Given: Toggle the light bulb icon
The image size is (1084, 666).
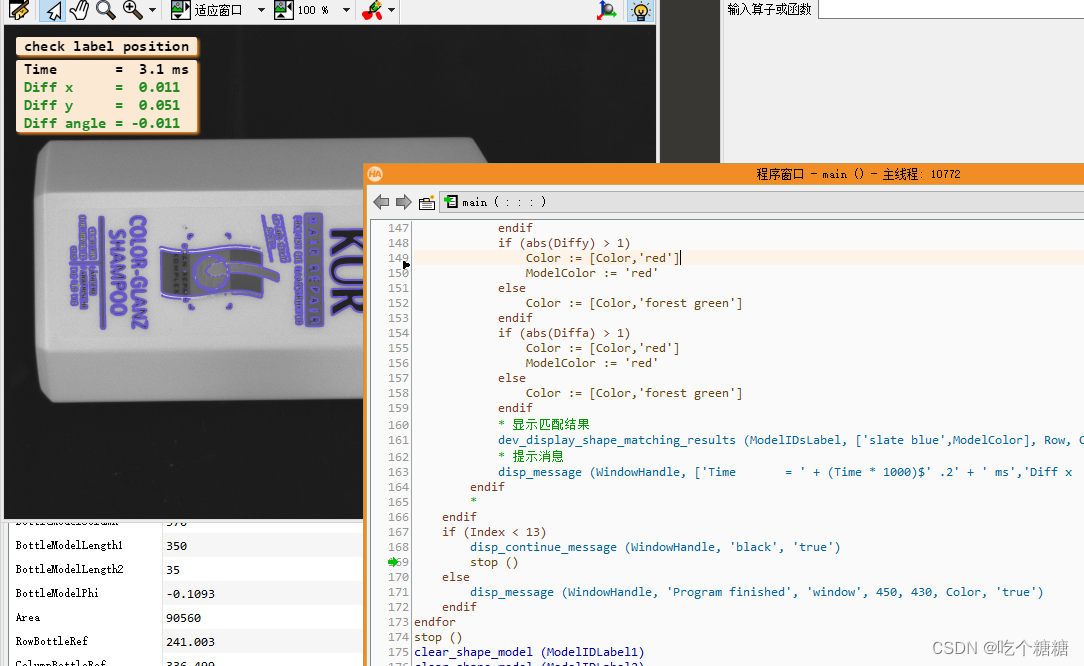Looking at the screenshot, I should point(640,10).
